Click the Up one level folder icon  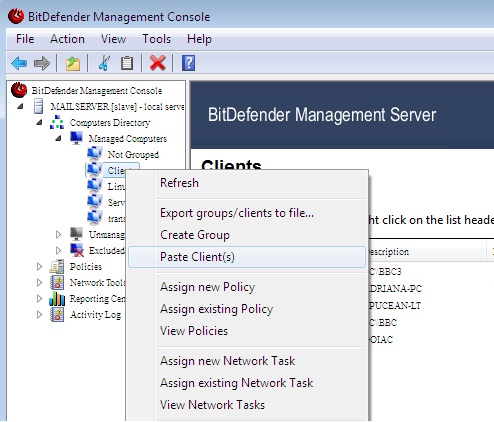(73, 63)
